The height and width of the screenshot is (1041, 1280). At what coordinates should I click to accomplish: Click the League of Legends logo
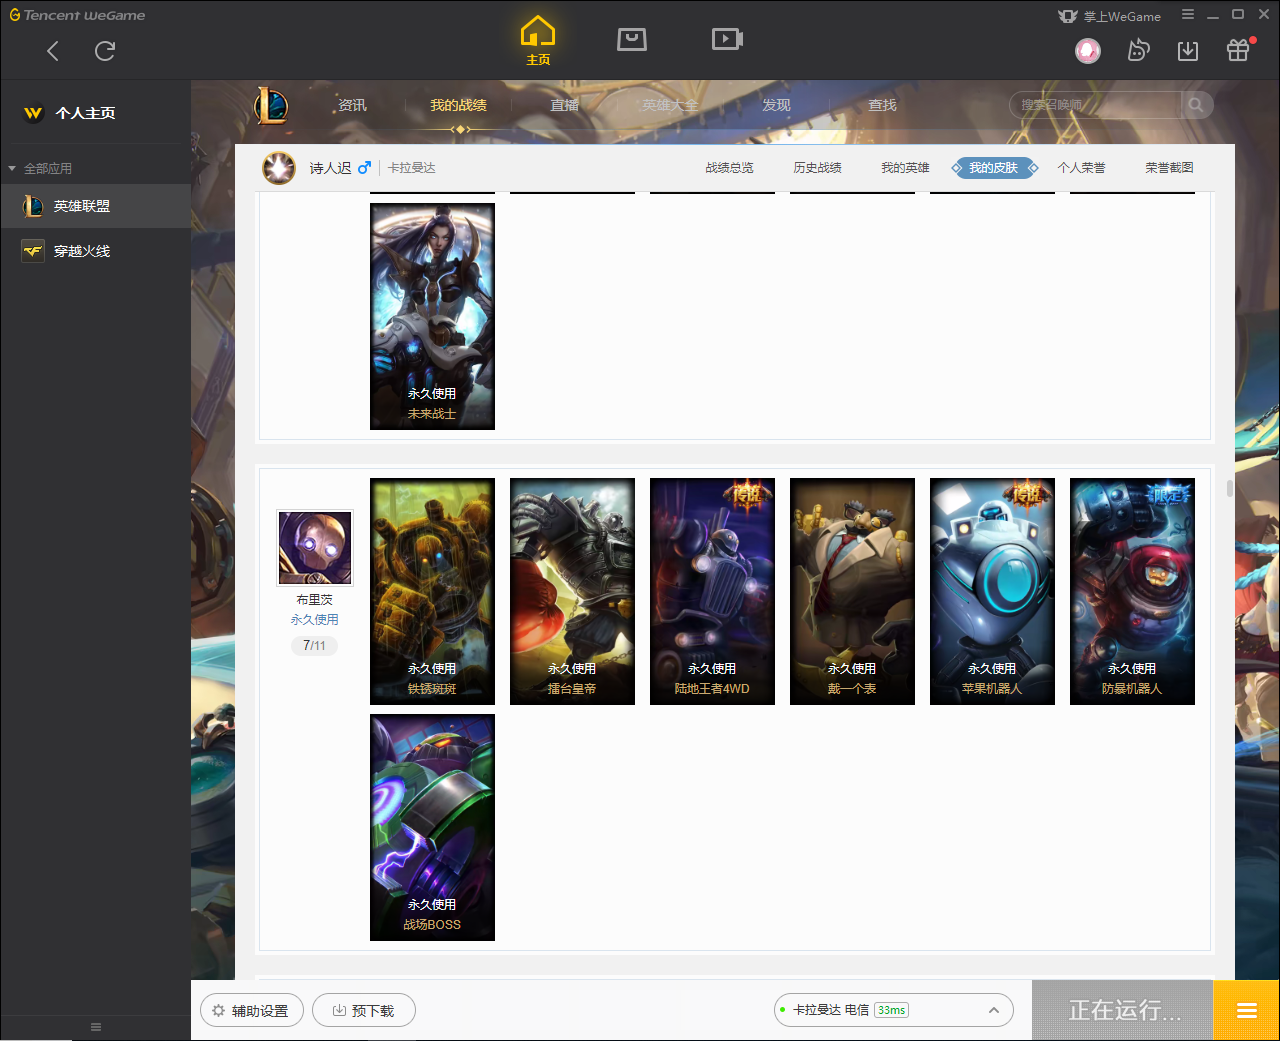[270, 105]
